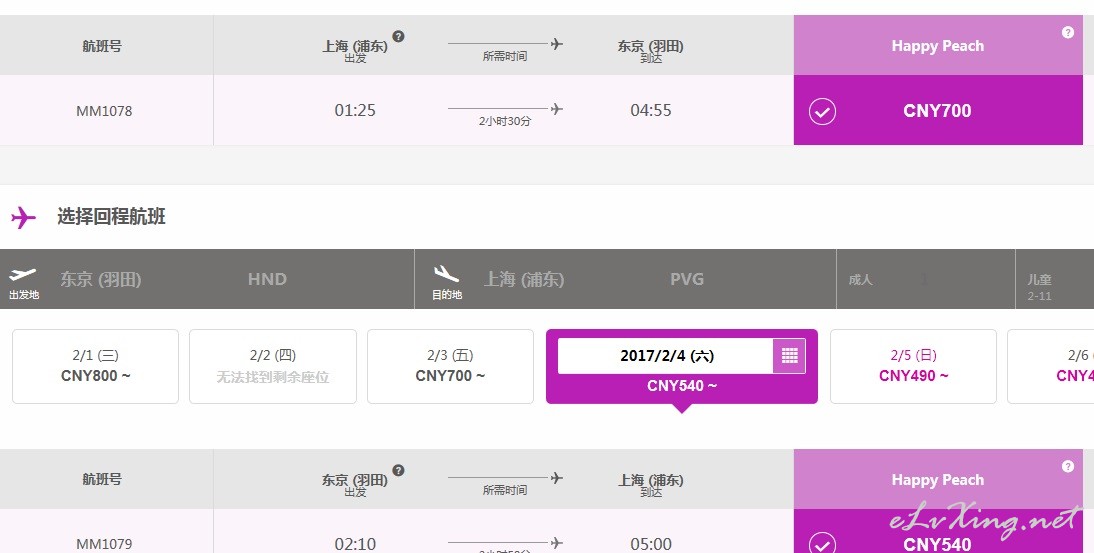The width and height of the screenshot is (1094, 553).
Task: Open the calendar icon beside 2017/2/4
Action: [789, 356]
